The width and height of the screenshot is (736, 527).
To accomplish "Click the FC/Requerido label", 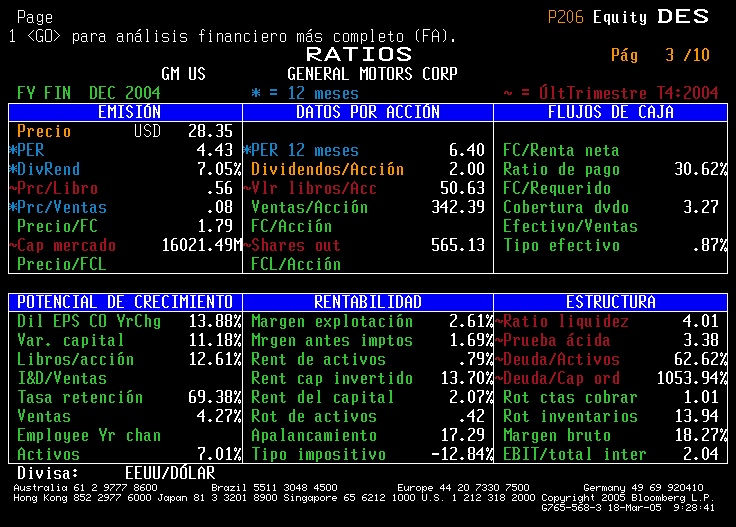I will pos(557,188).
